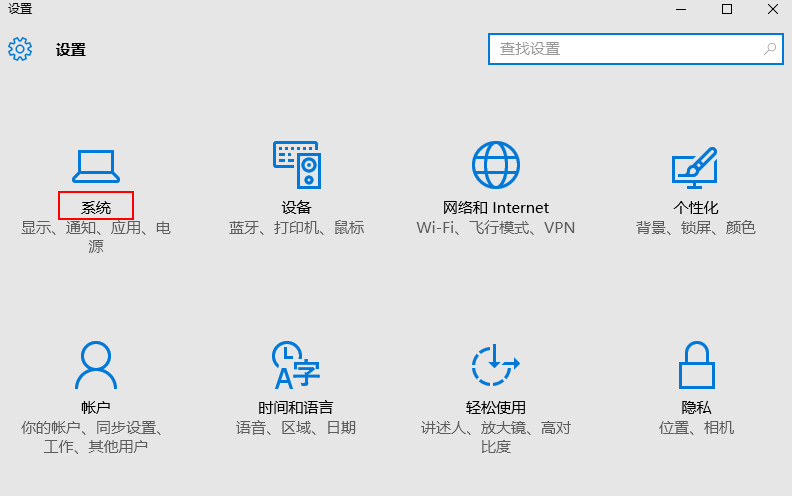Select the 系统 label

pos(96,208)
